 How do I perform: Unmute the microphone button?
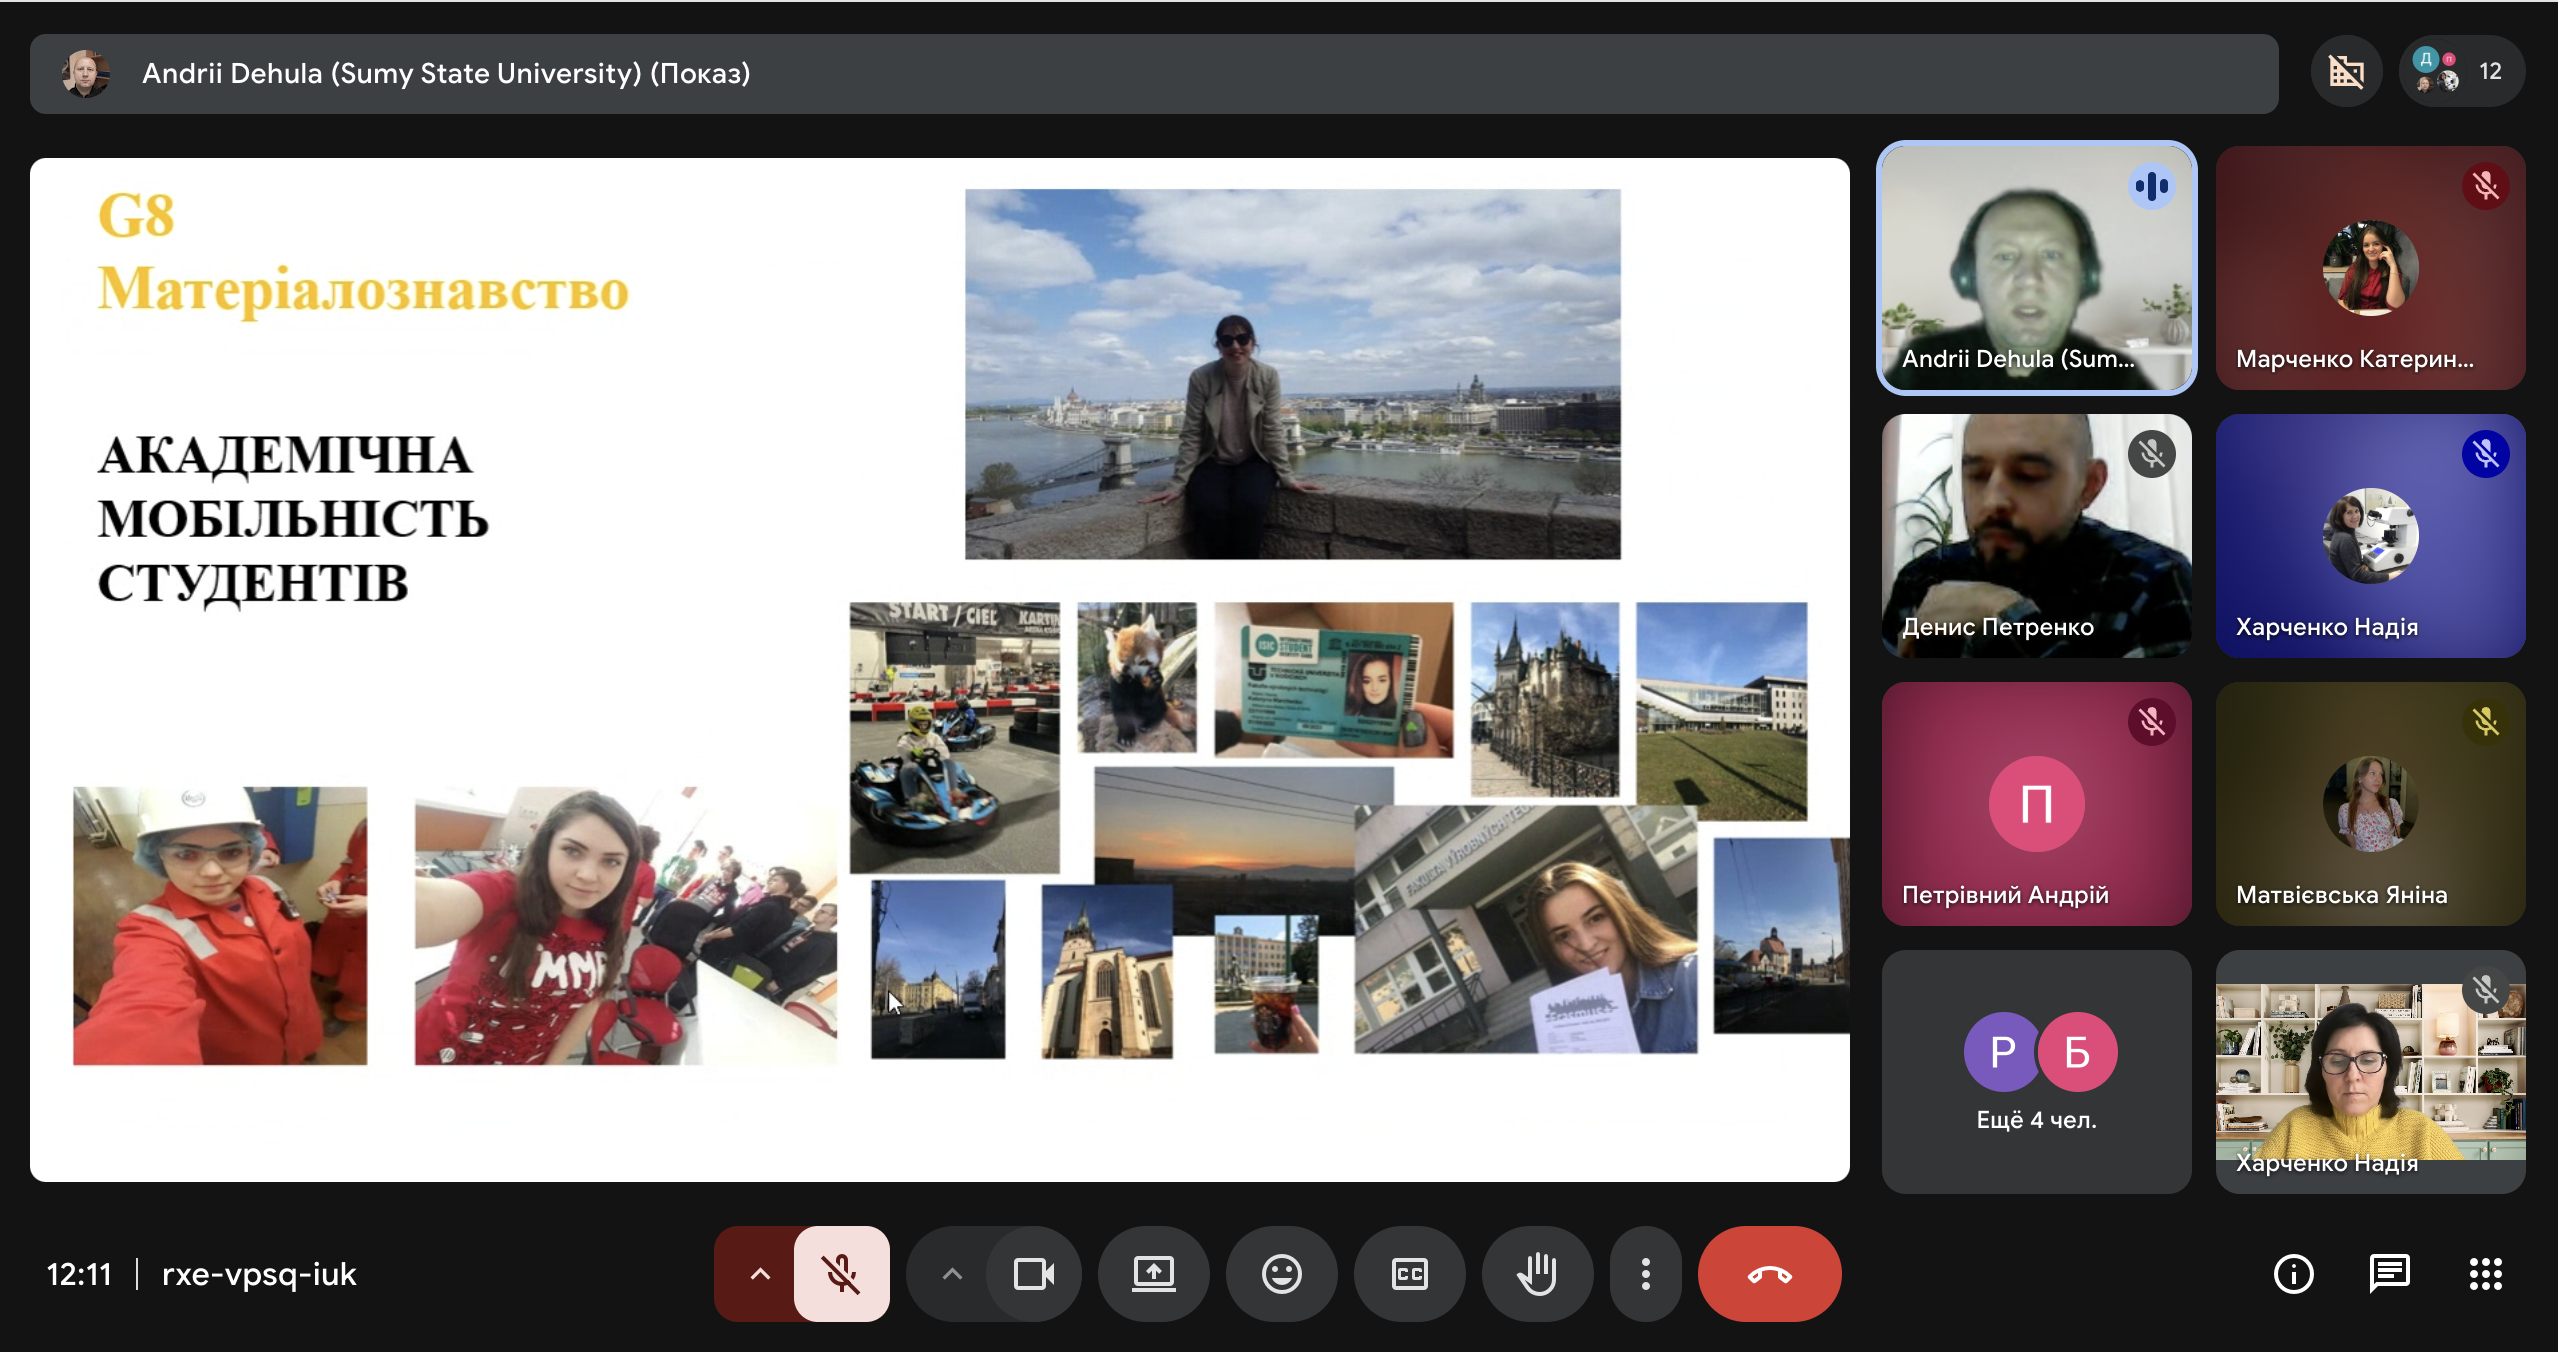(841, 1273)
